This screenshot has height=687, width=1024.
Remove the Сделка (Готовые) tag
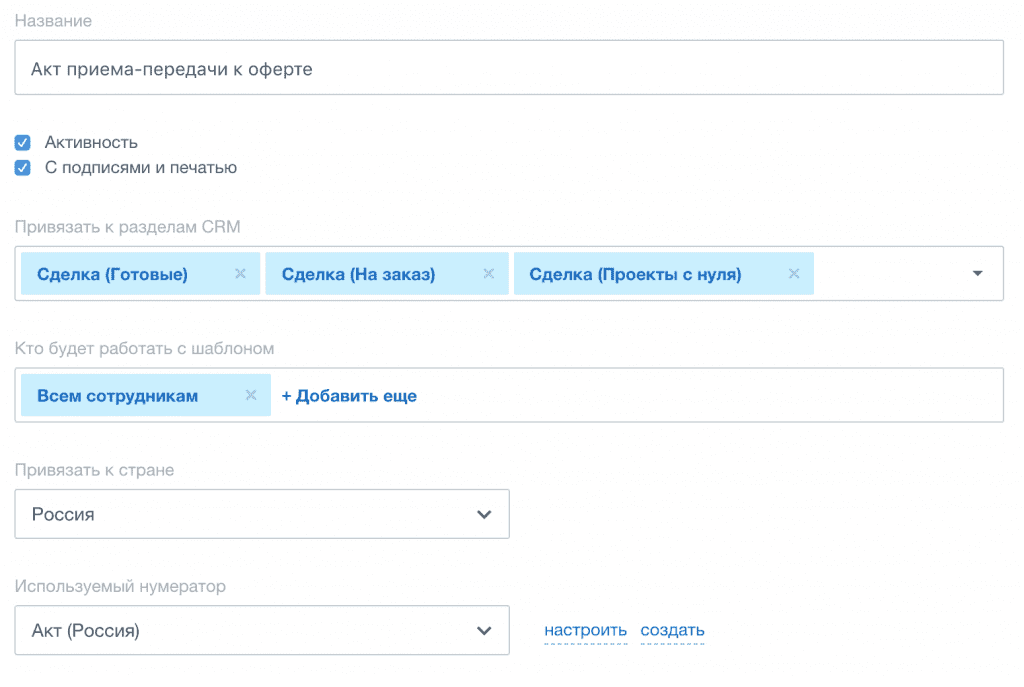coord(240,274)
